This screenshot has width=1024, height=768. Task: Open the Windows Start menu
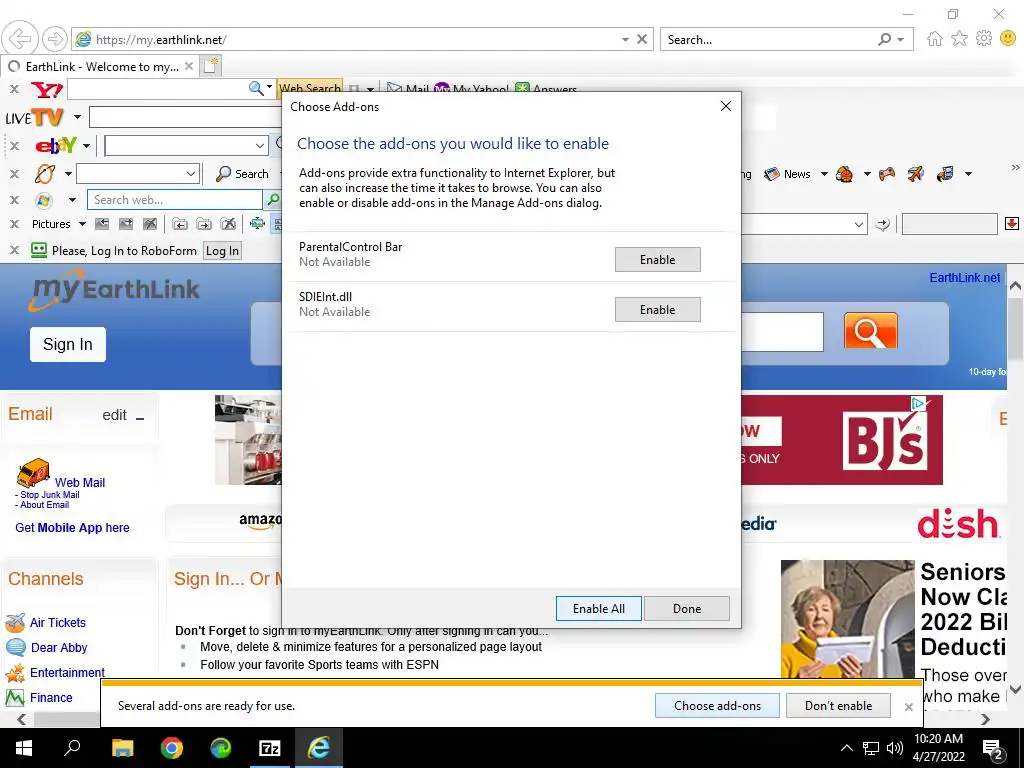pyautogui.click(x=24, y=748)
